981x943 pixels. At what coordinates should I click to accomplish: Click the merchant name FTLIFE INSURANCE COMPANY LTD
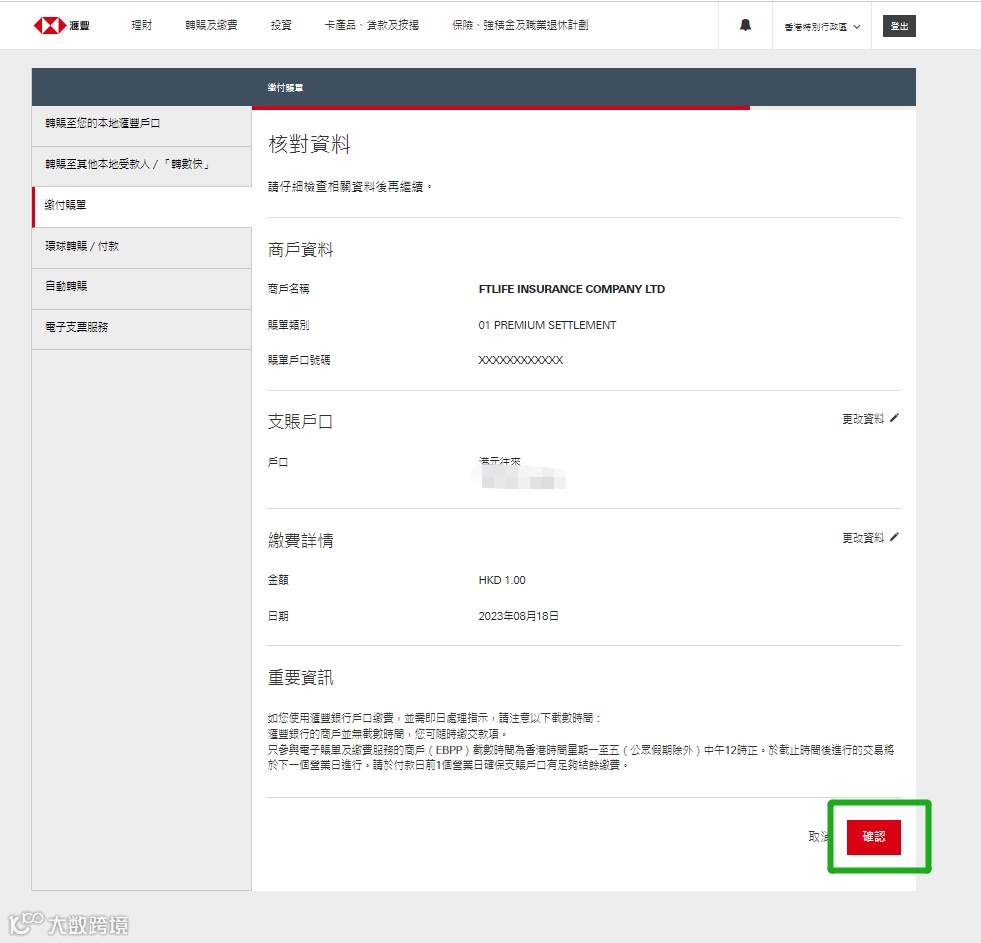571,289
